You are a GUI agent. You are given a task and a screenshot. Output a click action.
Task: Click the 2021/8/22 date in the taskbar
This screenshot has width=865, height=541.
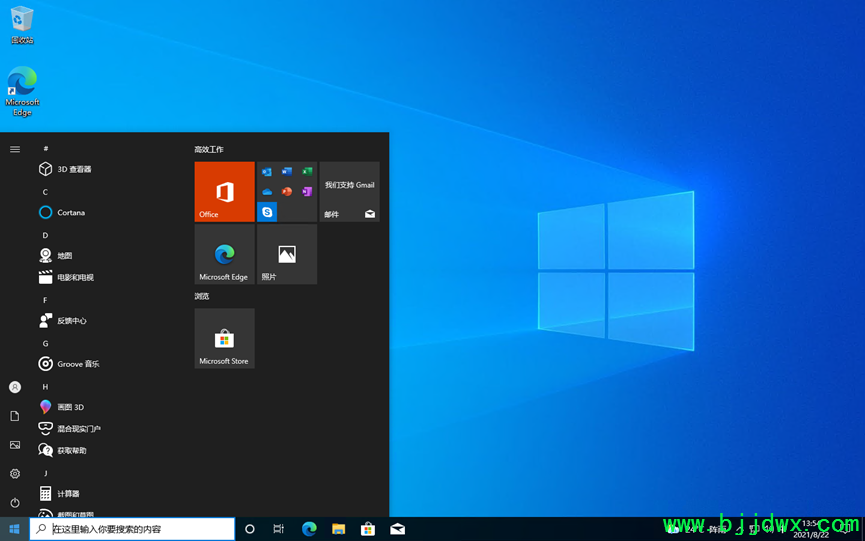(811, 535)
